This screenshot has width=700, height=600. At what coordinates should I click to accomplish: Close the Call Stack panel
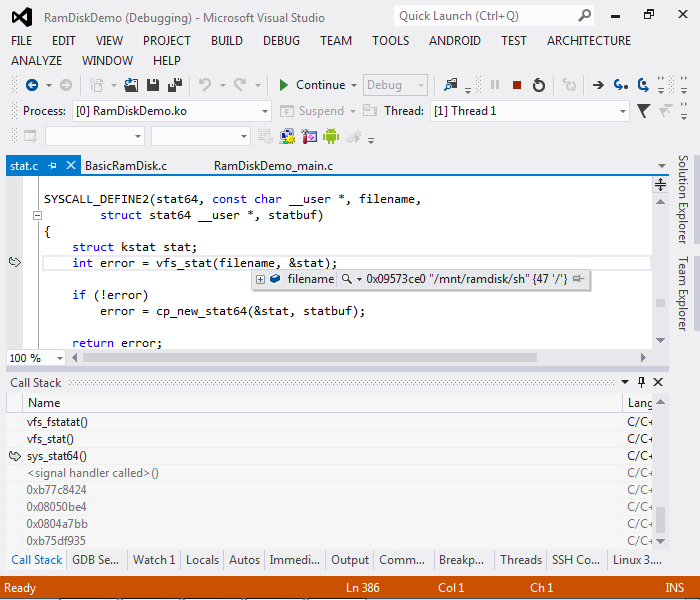(658, 382)
